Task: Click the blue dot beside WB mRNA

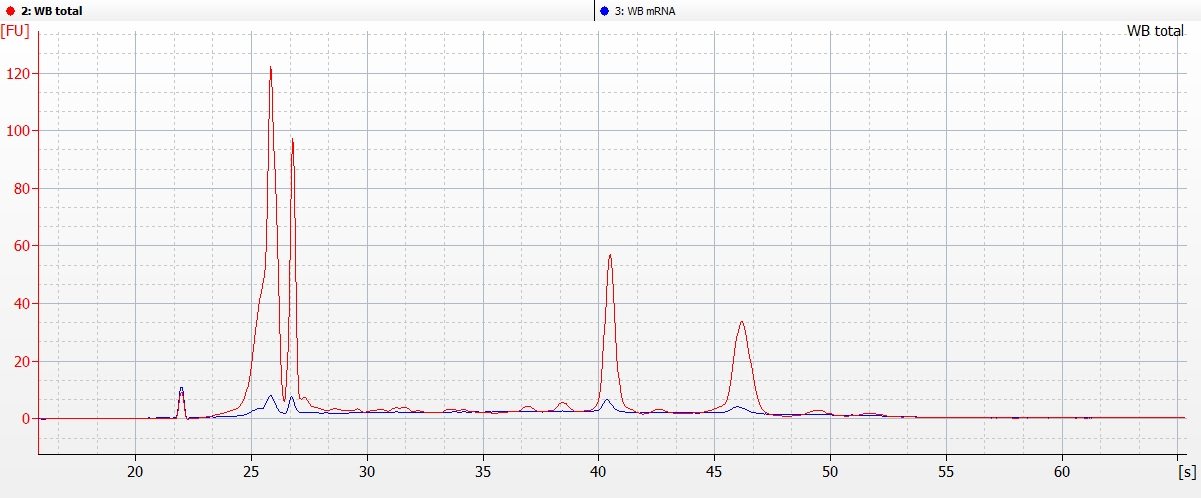Action: [605, 10]
